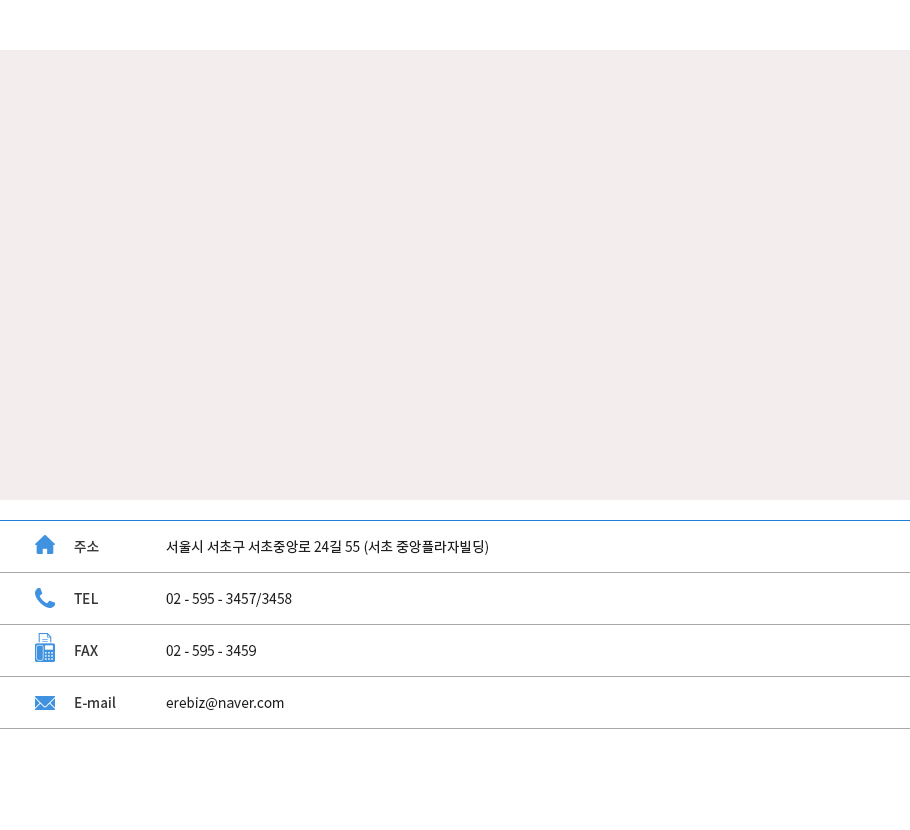Screen dimensions: 910x830
Task: Click the fax machine icon
Action: pos(45,648)
